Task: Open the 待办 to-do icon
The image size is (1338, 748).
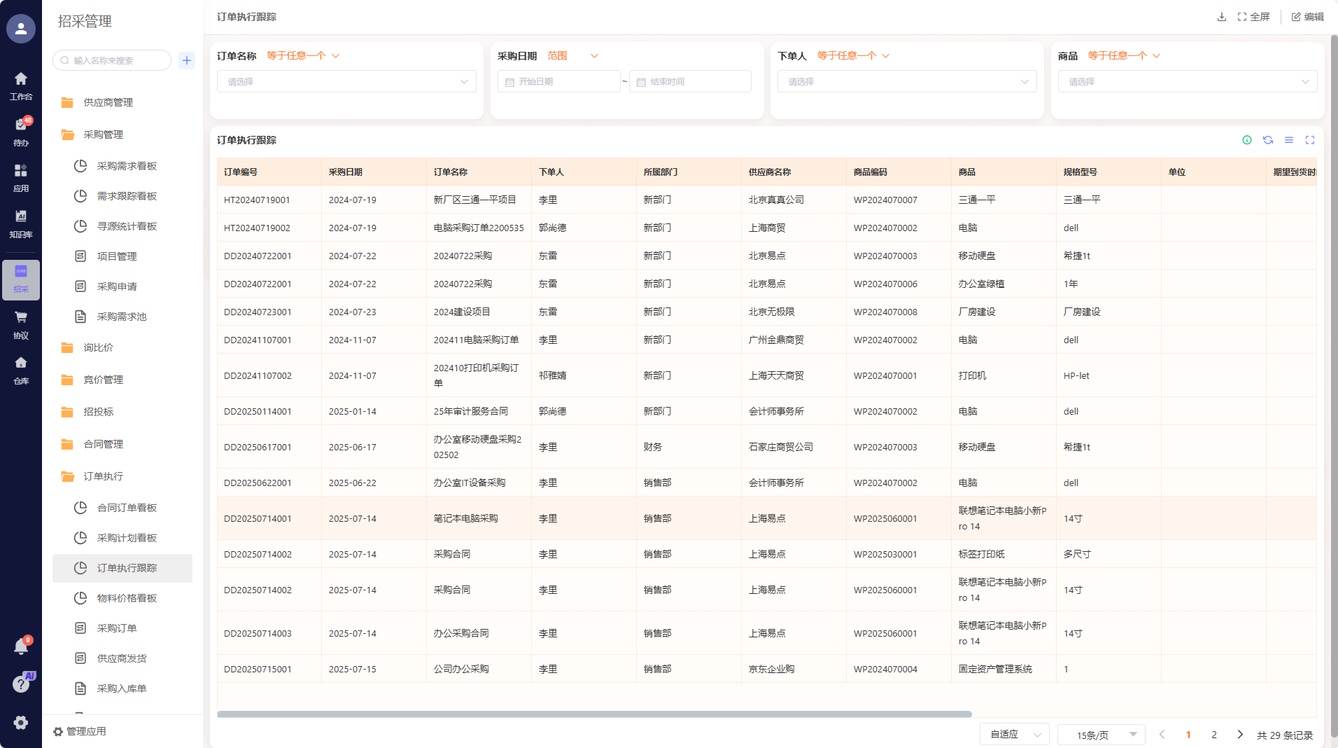Action: (x=21, y=131)
